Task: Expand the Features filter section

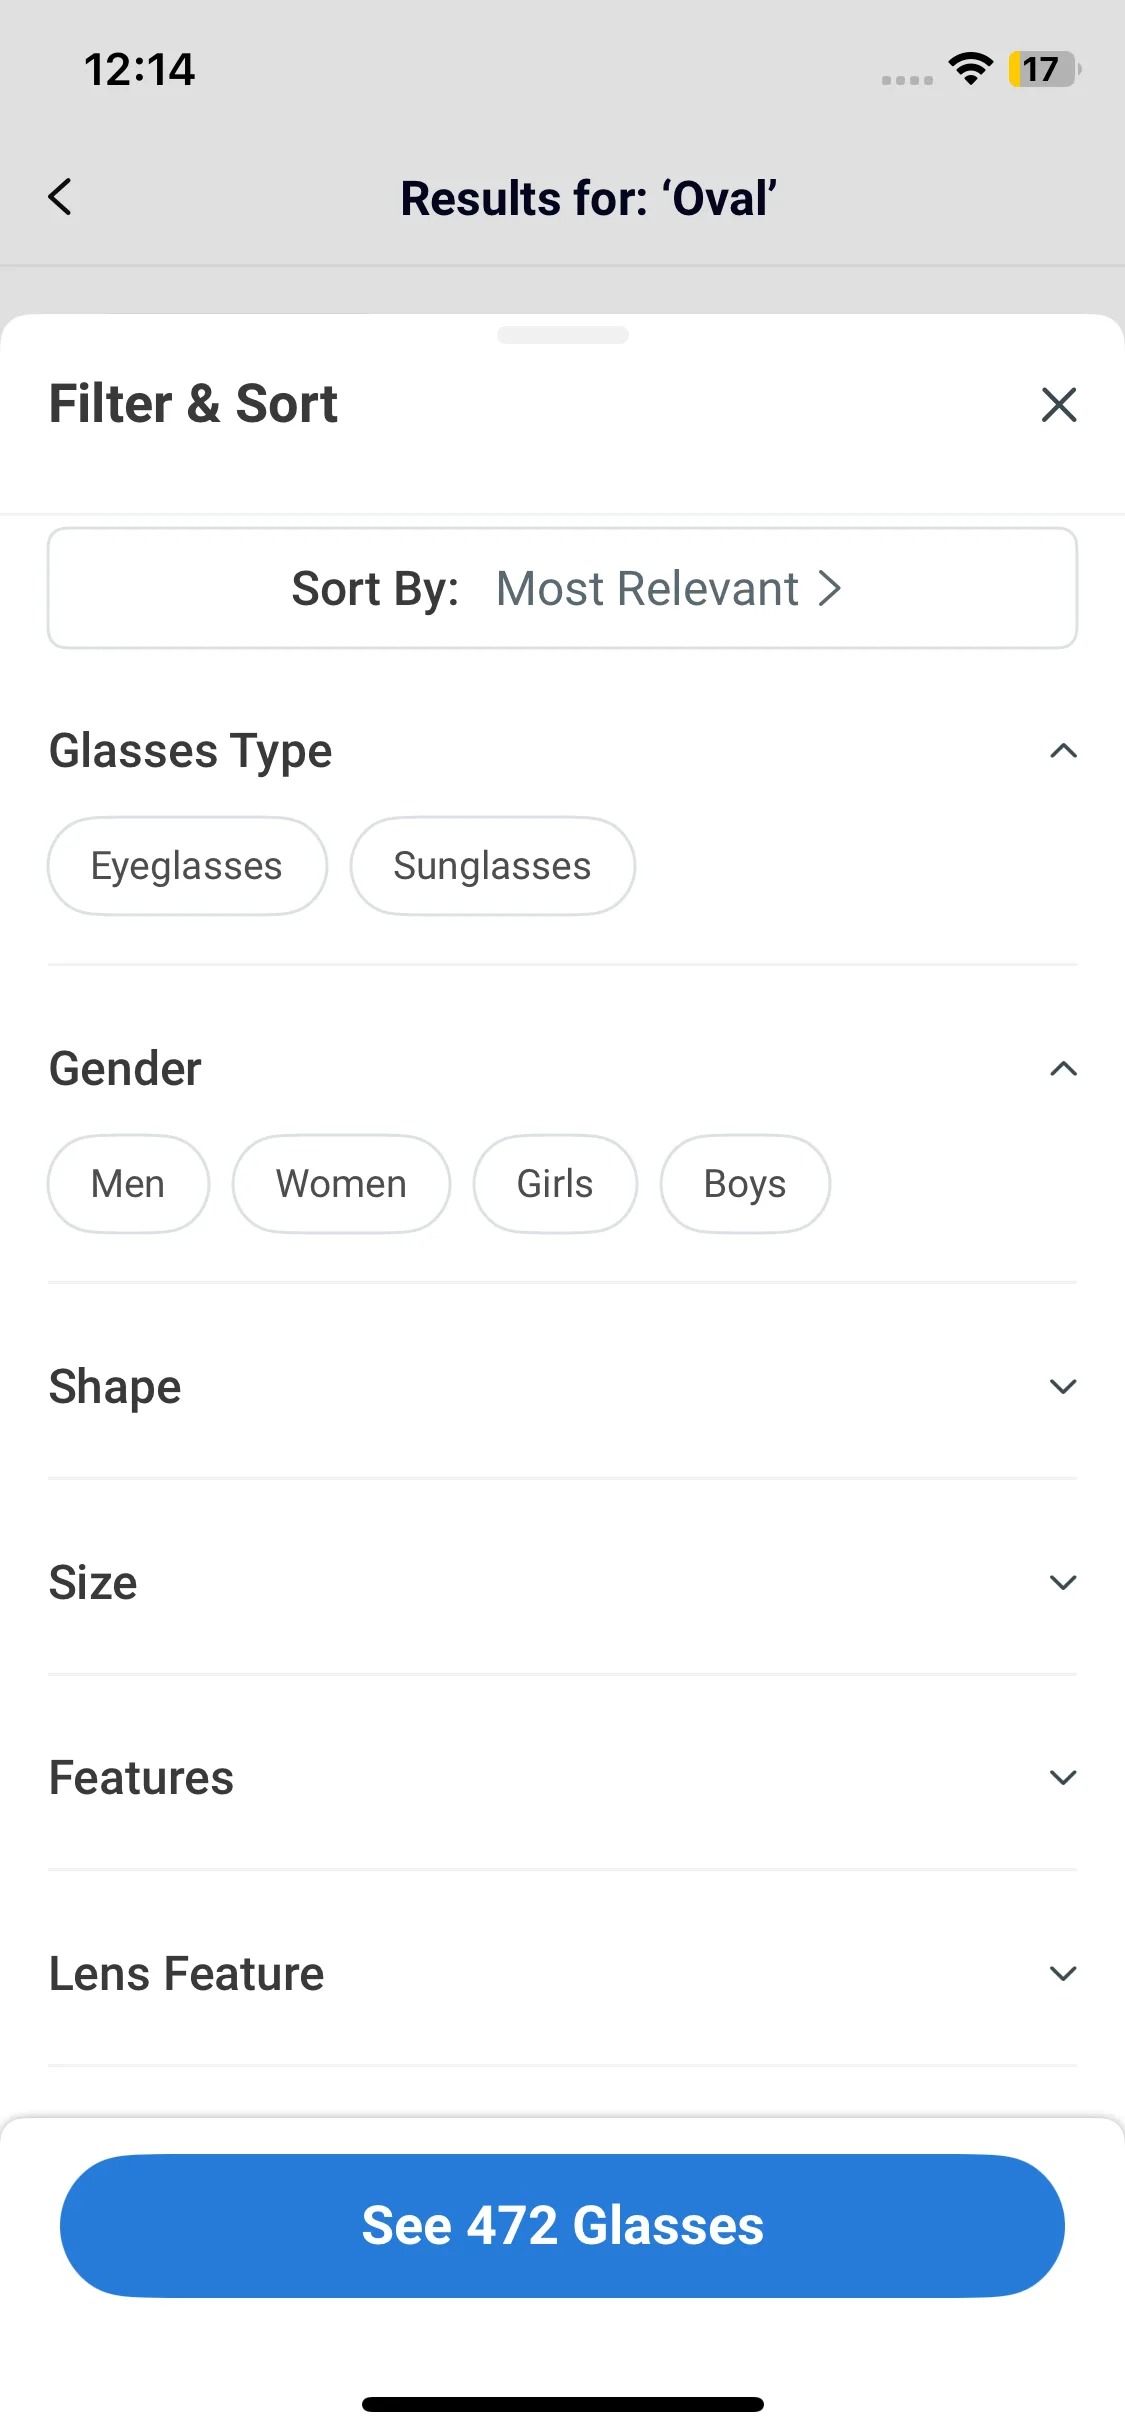Action: coord(1063,1777)
